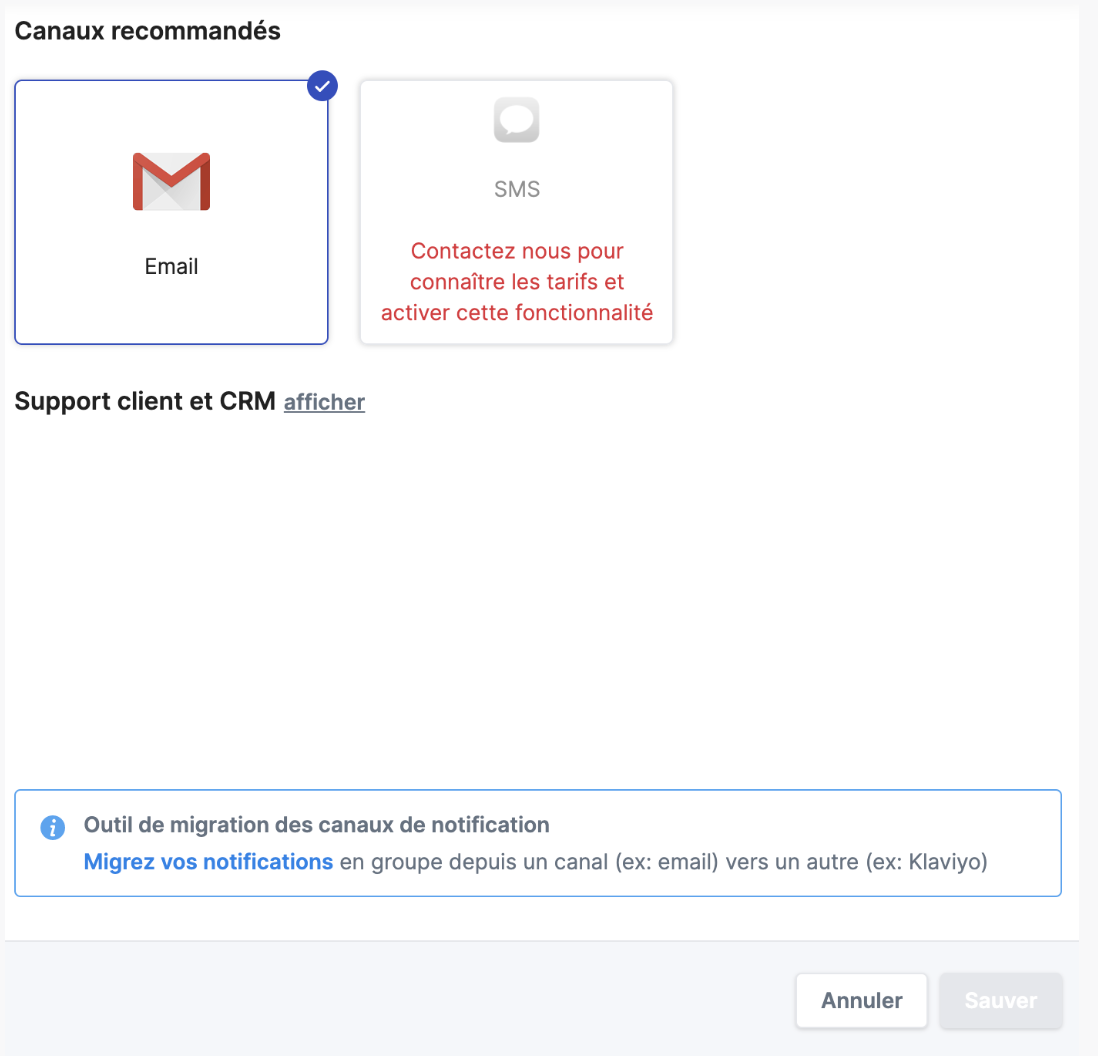Click the red Contactez nous pricing text
The height and width of the screenshot is (1056, 1098).
[516, 282]
